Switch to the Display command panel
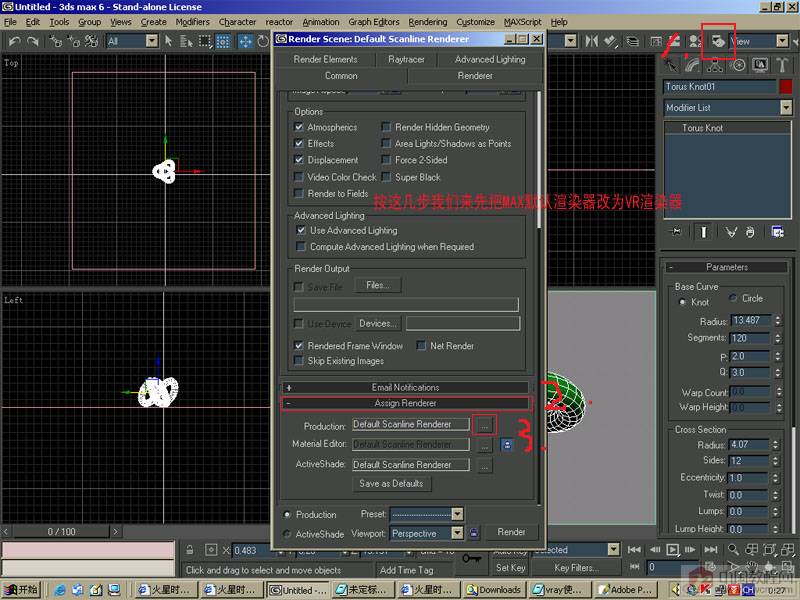 (x=760, y=65)
